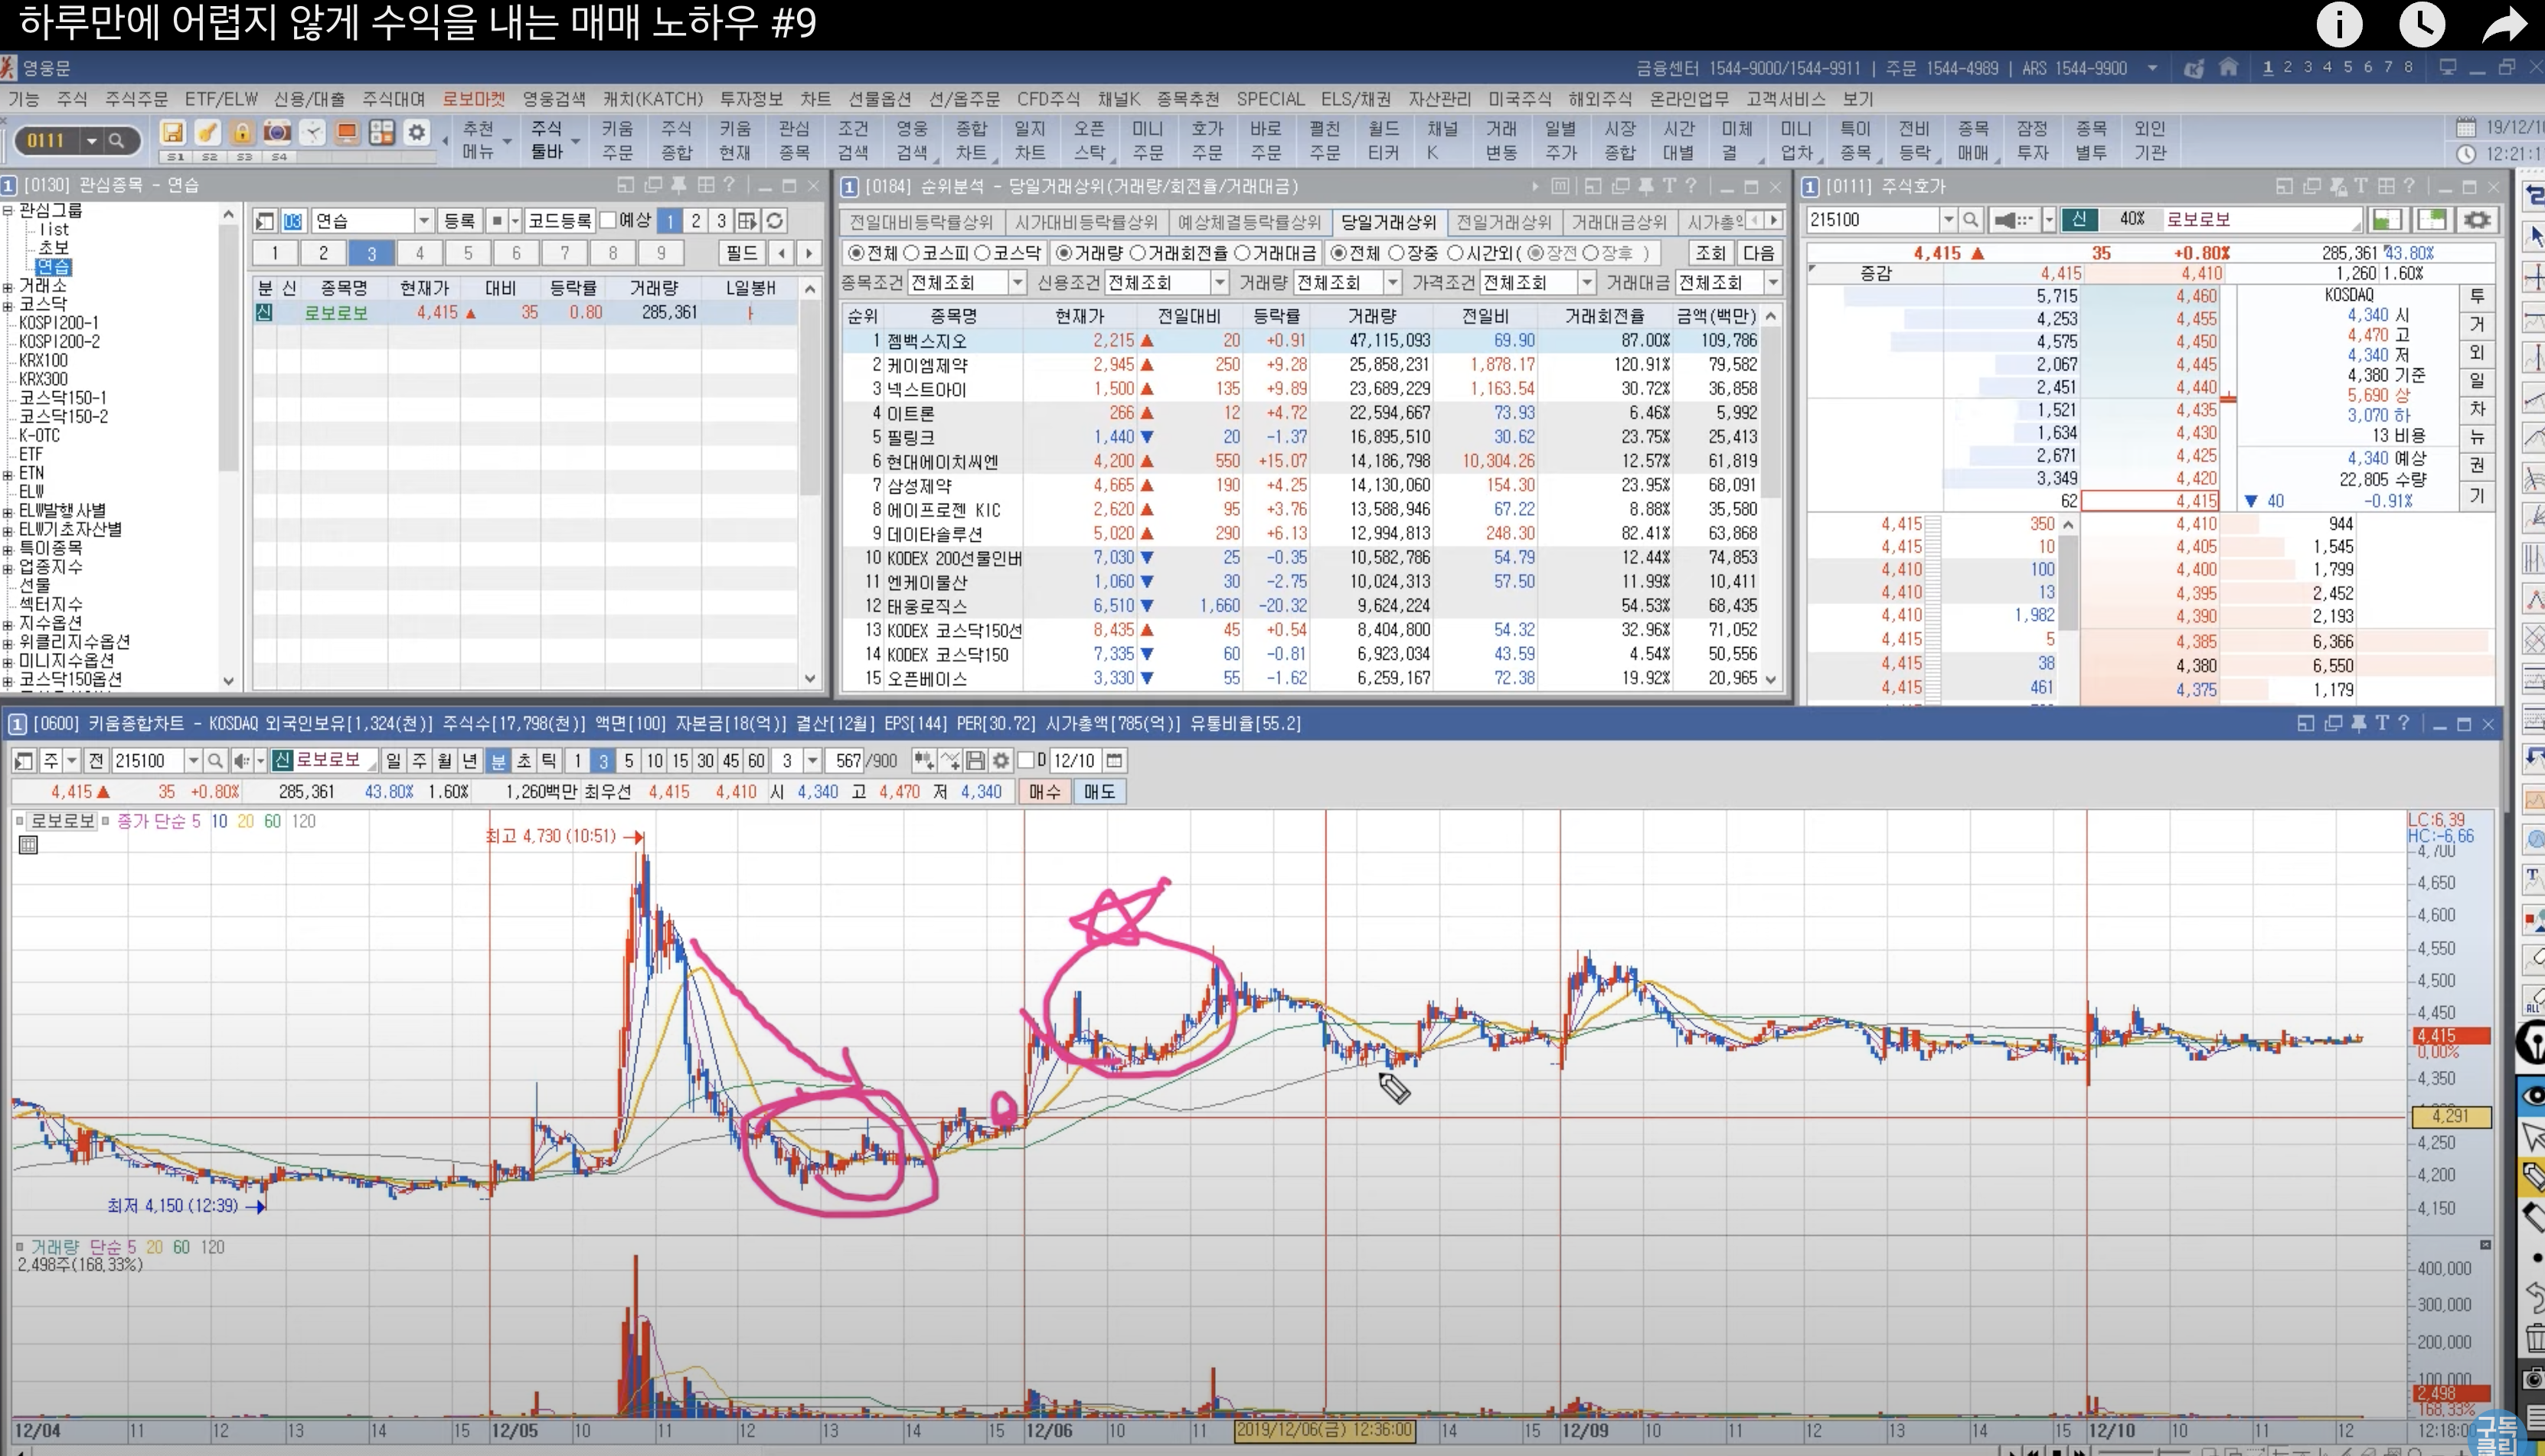Open the calculator icon in top toolbar
Screen dimensions: 2545x1456
pyautogui.click(x=381, y=133)
